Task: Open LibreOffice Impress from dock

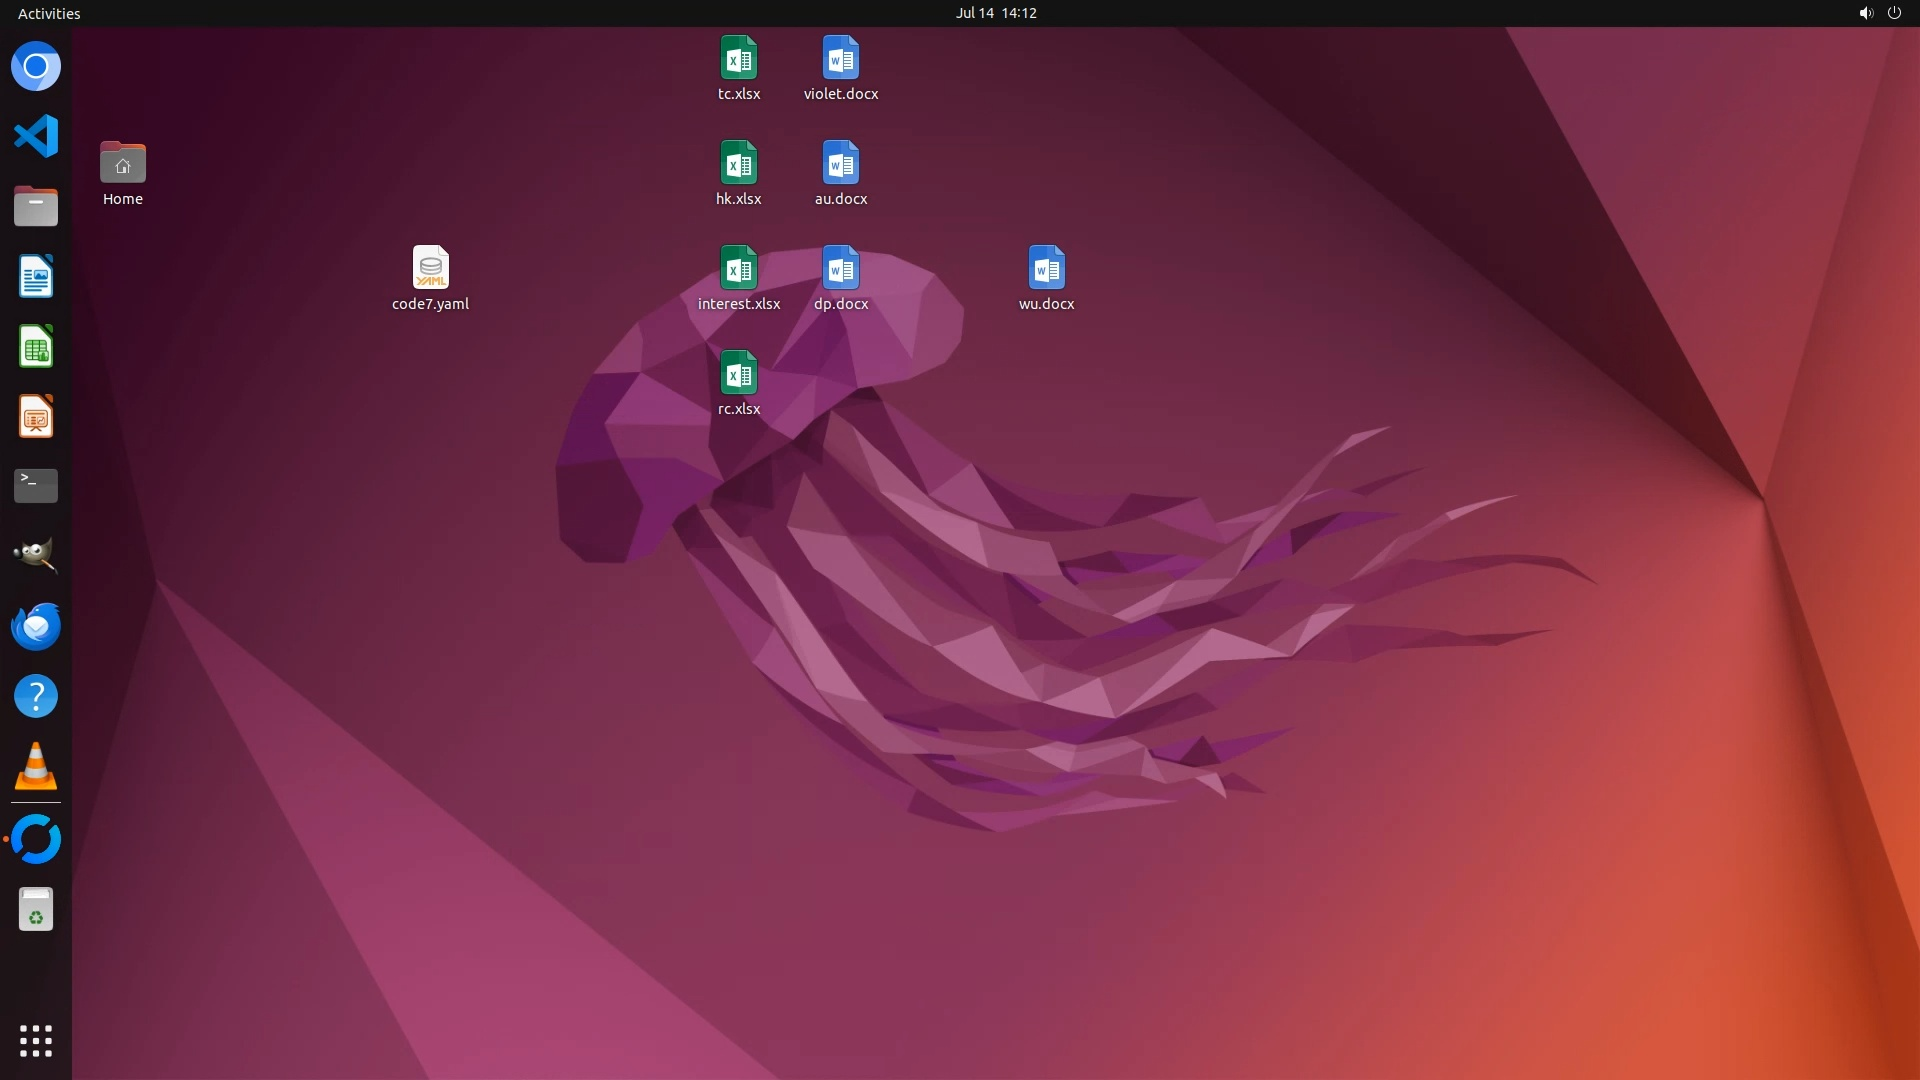Action: pos(36,417)
